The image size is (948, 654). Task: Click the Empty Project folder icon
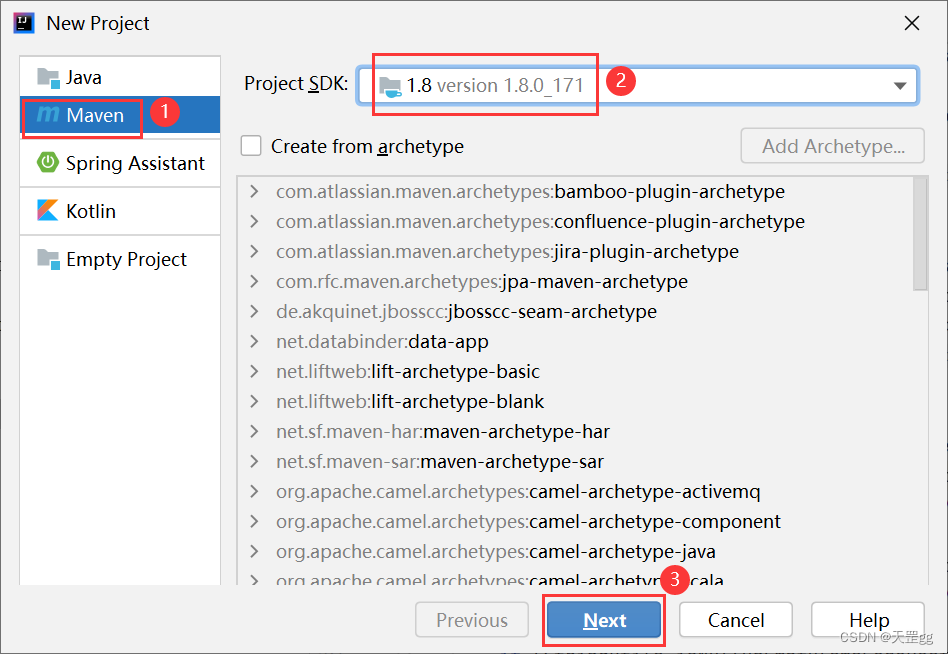47,259
